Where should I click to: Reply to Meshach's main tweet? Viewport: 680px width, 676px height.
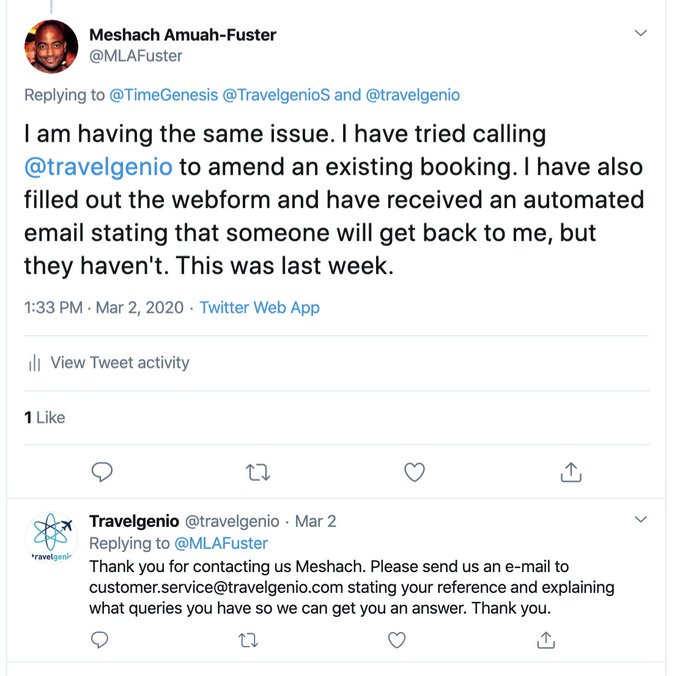pos(102,471)
